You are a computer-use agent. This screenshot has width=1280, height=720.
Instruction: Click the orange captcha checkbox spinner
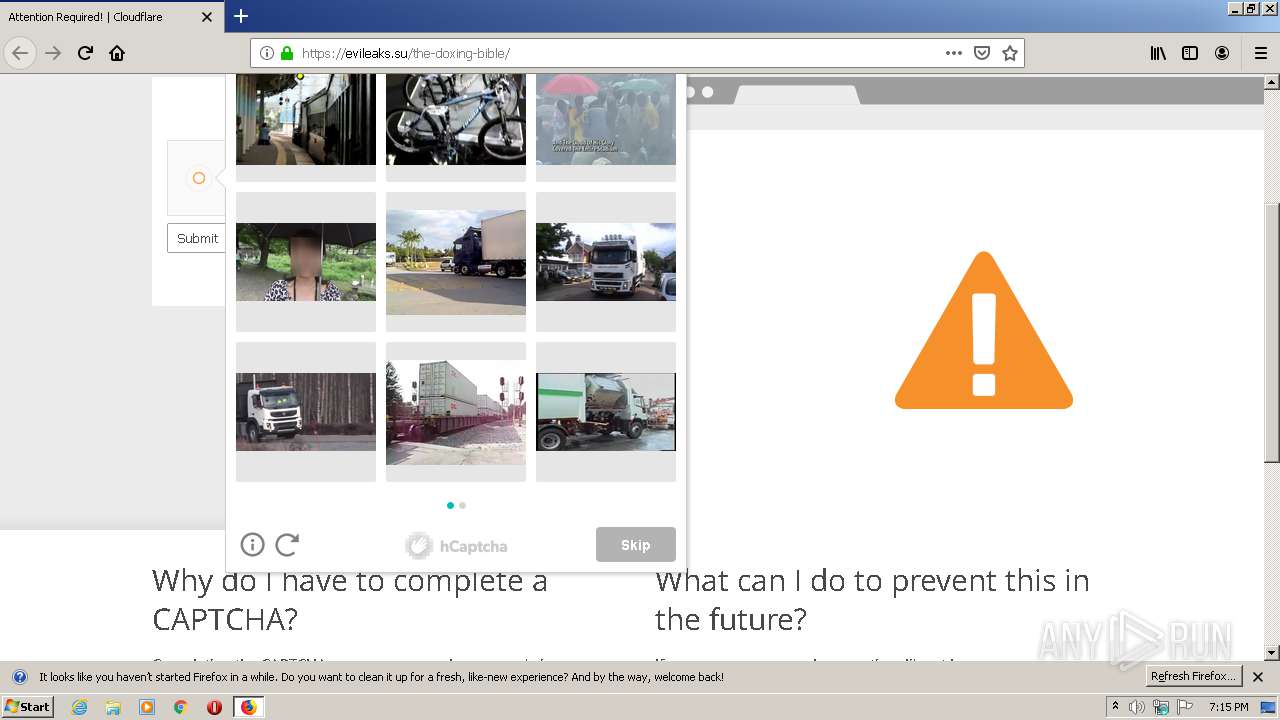[x=198, y=178]
